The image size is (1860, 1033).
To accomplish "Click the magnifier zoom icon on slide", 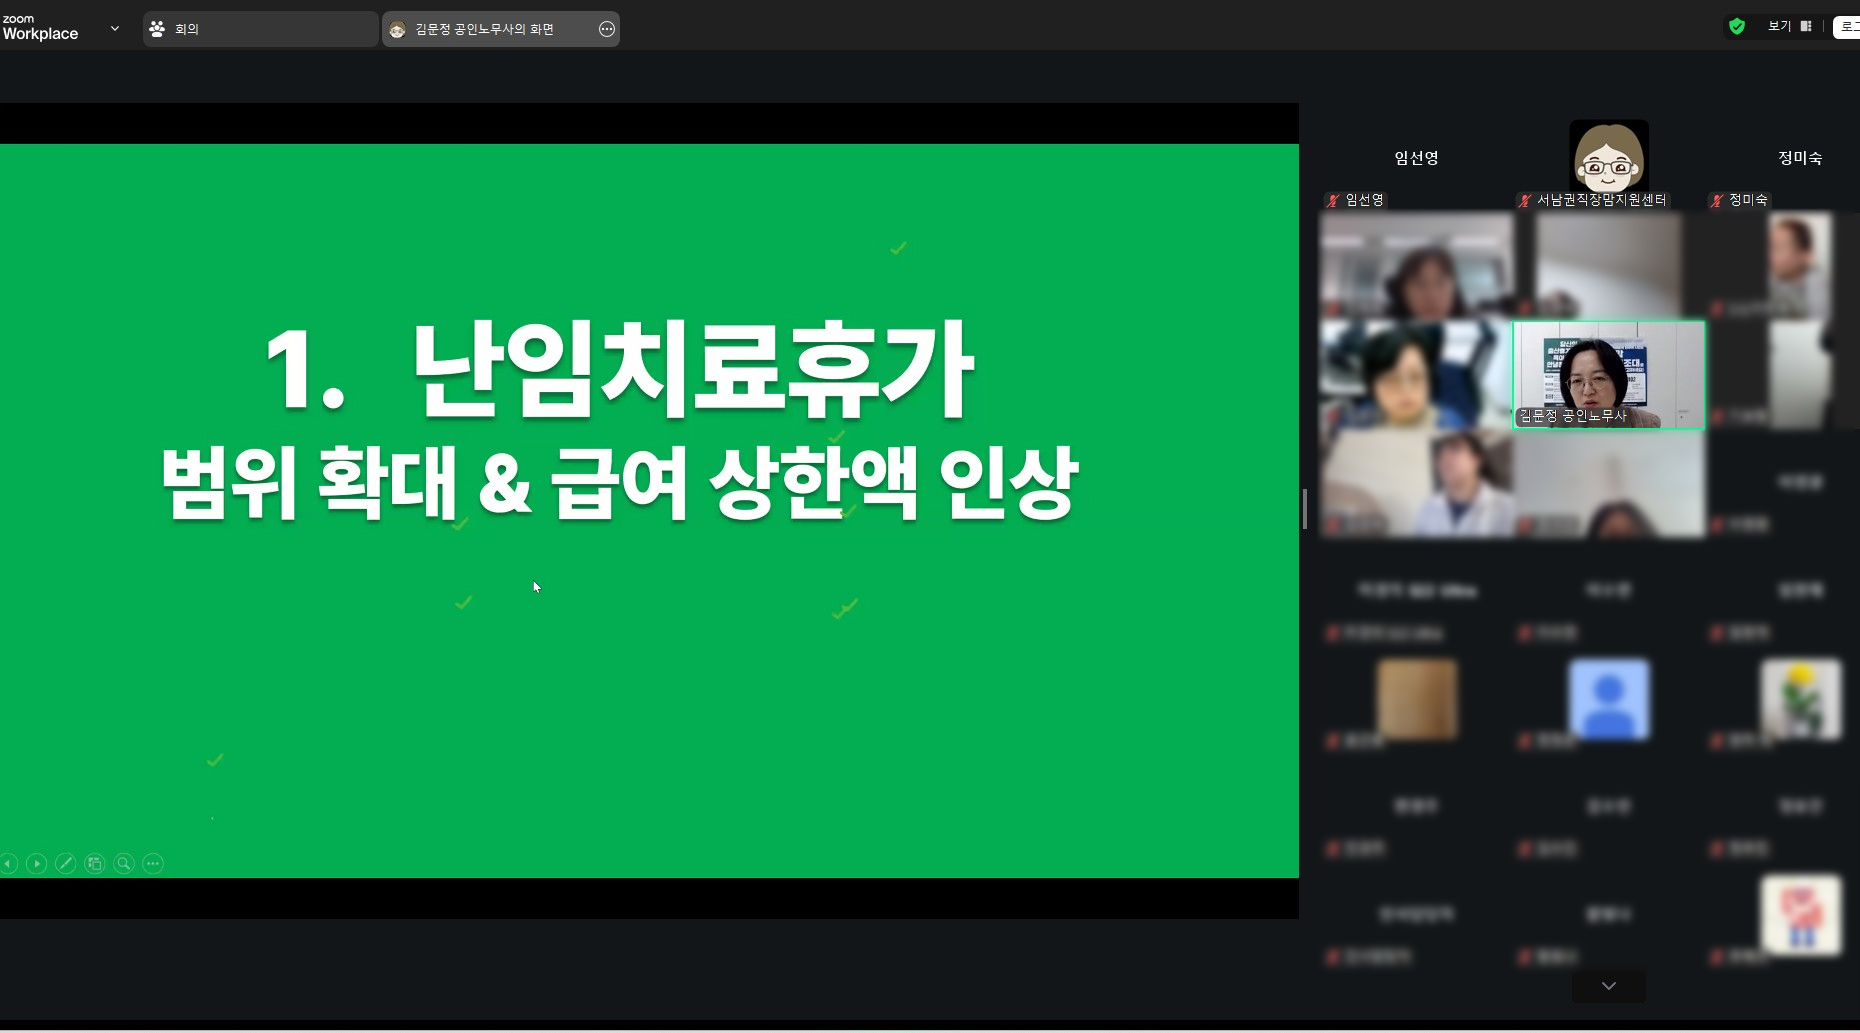I will click(124, 863).
